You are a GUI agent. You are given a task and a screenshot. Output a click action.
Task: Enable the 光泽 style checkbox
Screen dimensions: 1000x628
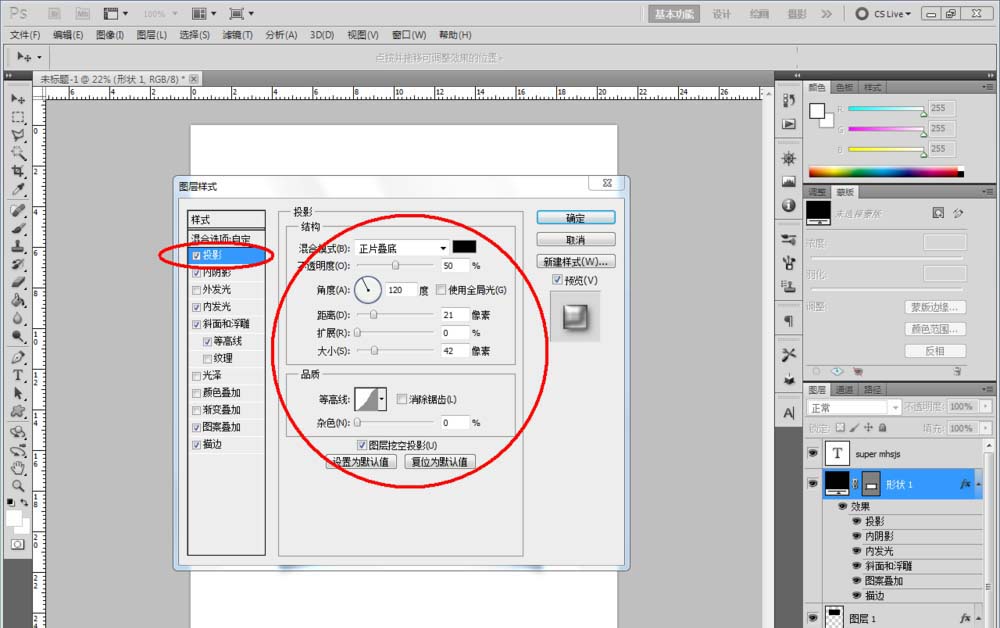[196, 376]
